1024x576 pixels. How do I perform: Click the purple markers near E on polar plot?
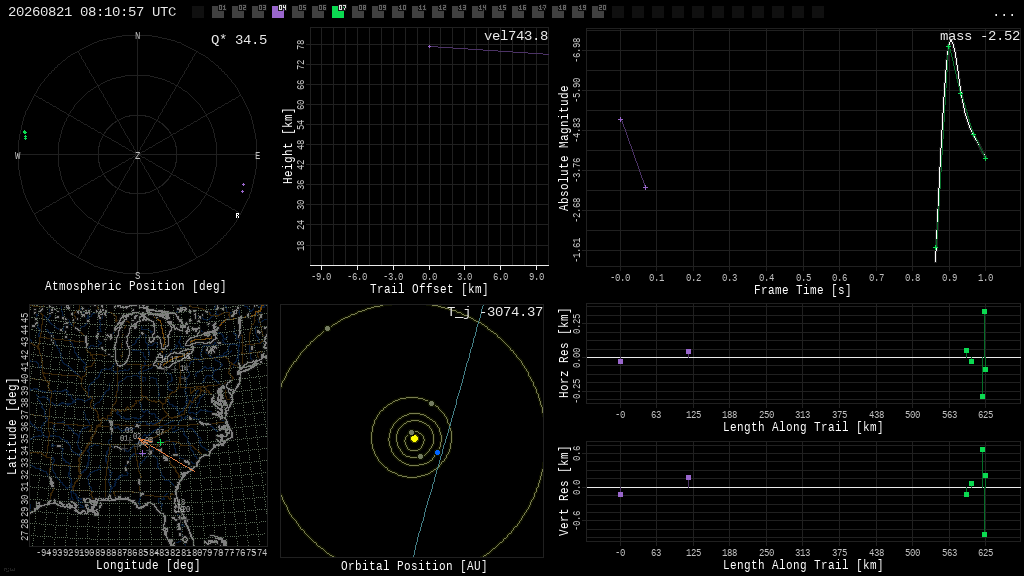point(243,188)
